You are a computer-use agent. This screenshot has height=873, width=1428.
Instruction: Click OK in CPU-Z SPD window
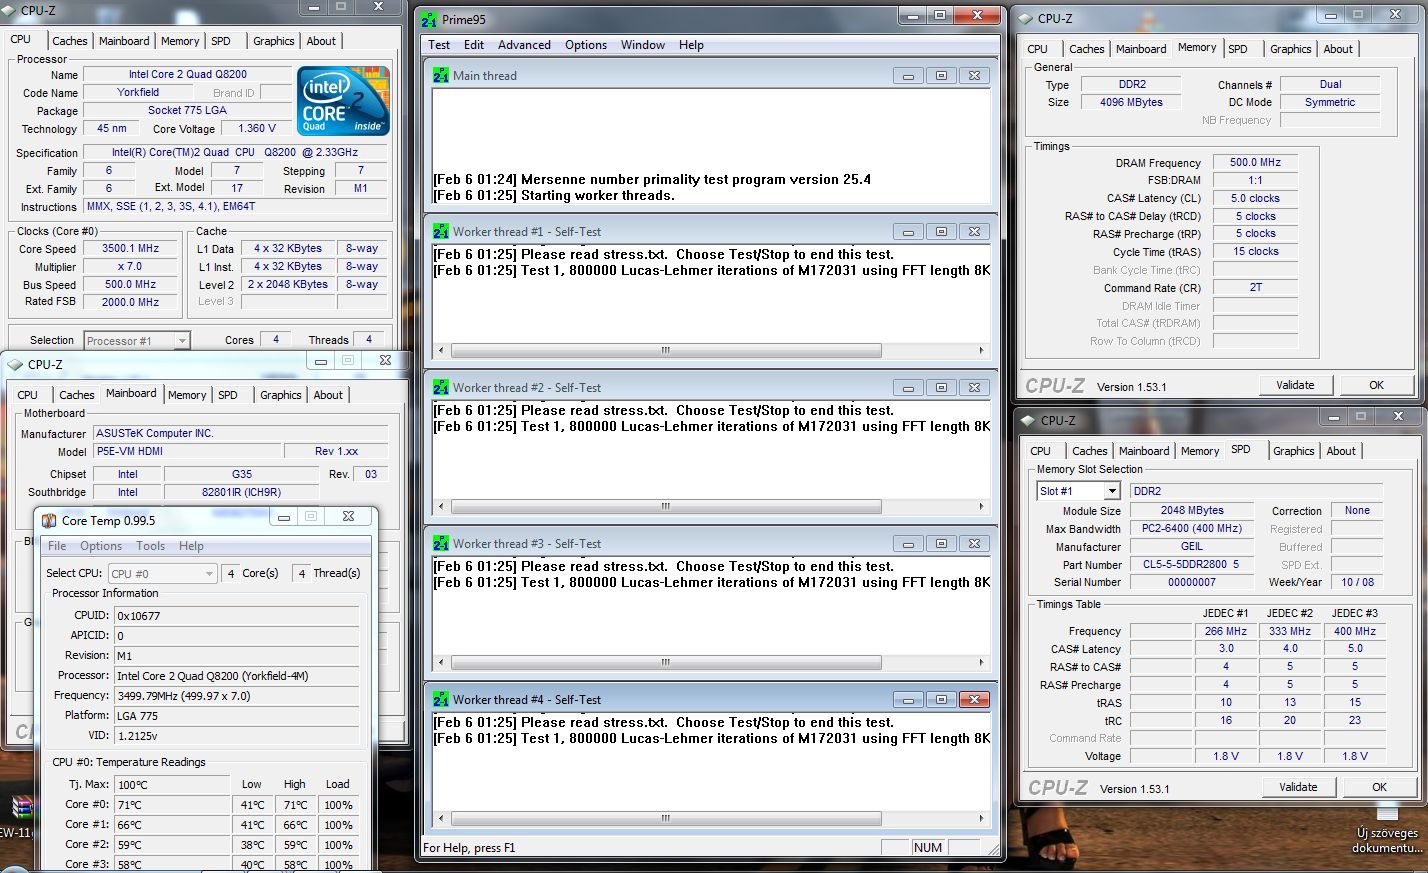click(1380, 787)
